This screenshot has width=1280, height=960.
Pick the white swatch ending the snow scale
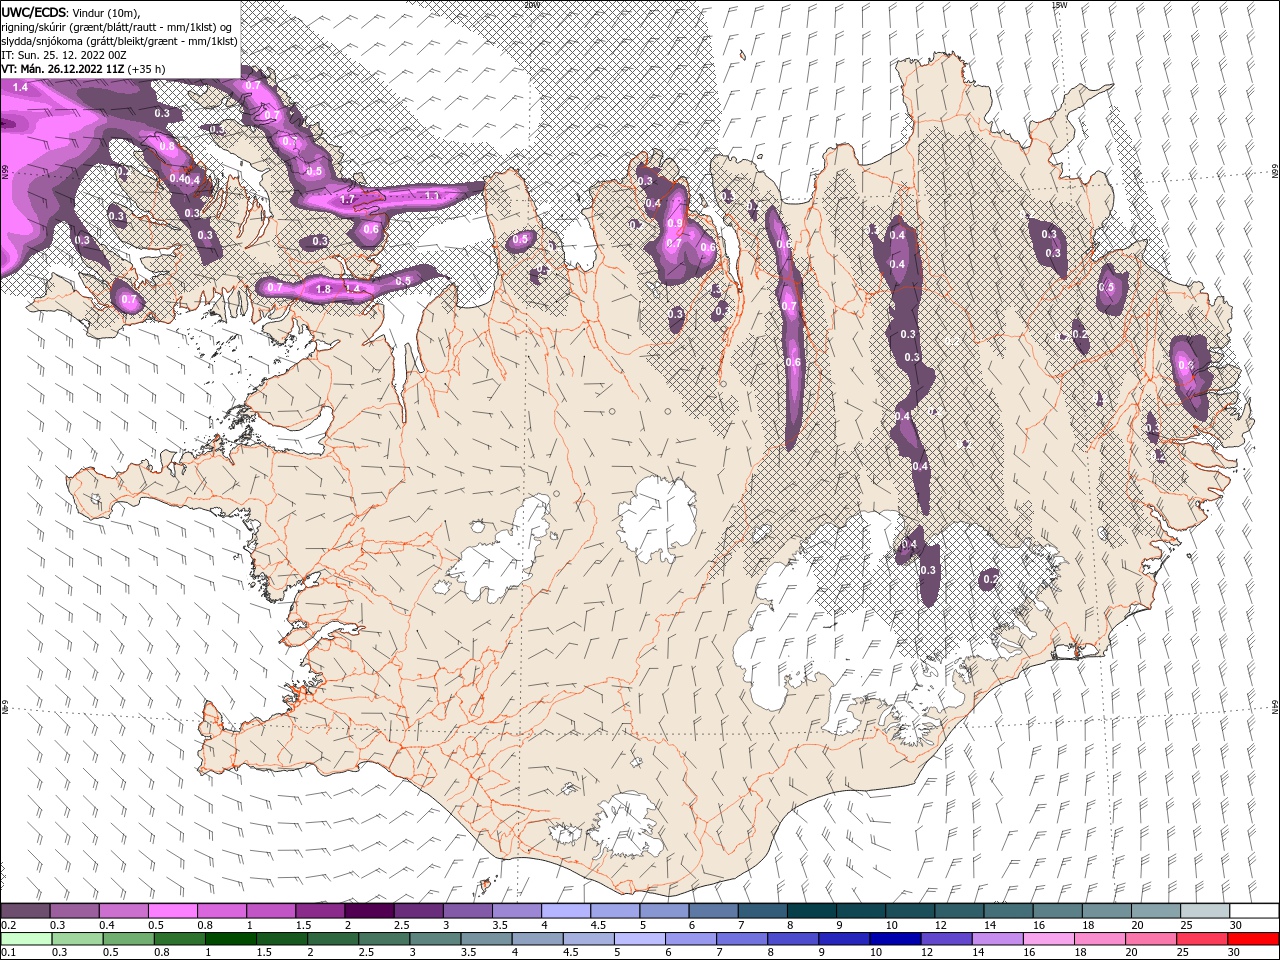pos(1253,911)
